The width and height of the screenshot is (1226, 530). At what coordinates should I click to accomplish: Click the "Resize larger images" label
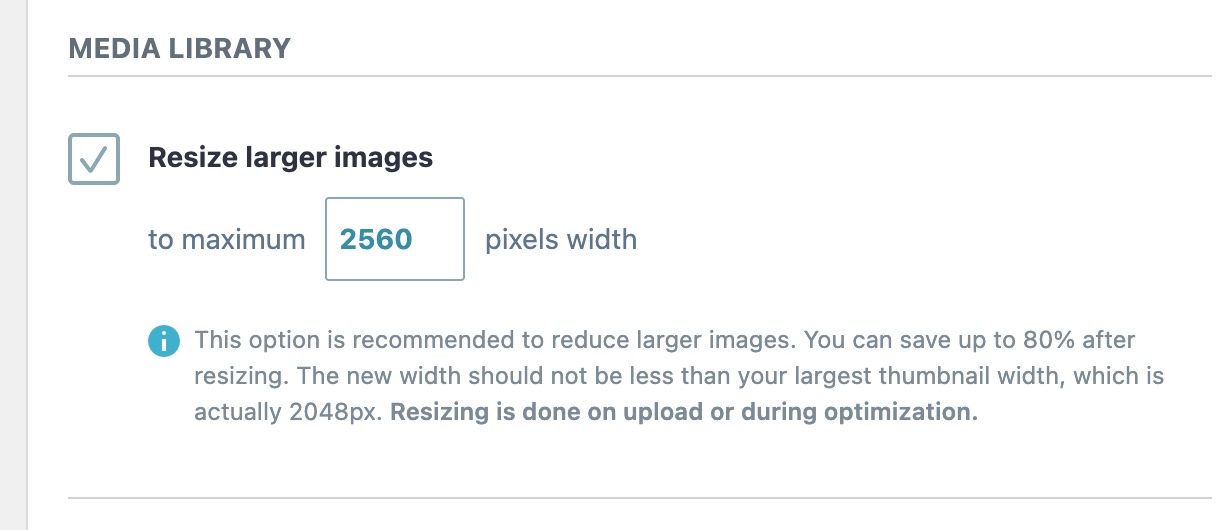(x=290, y=158)
